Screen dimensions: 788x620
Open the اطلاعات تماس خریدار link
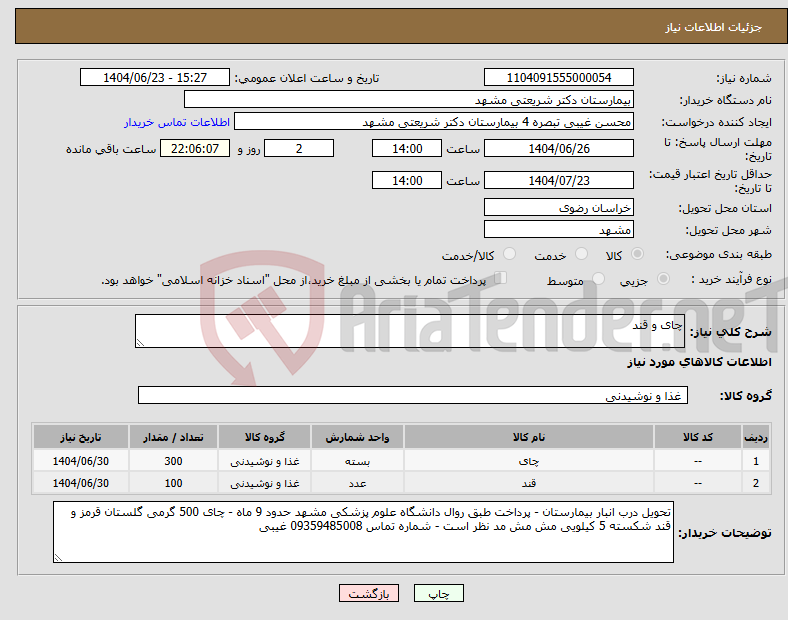177,122
